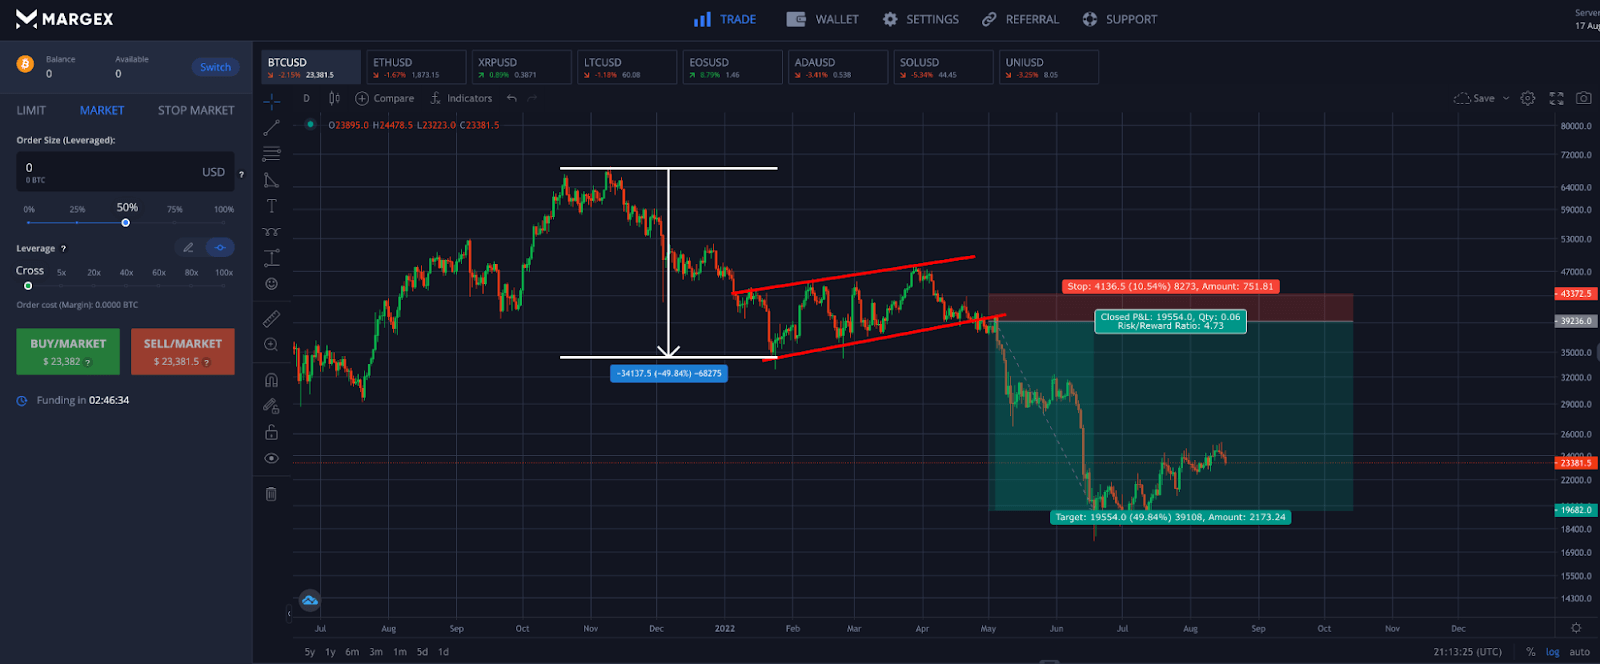The height and width of the screenshot is (664, 1600).
Task: Activate the magnet snap mode
Action: pos(271,380)
